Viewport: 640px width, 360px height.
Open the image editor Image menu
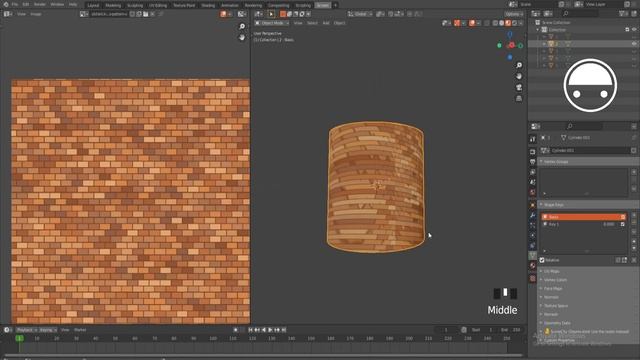(36, 14)
